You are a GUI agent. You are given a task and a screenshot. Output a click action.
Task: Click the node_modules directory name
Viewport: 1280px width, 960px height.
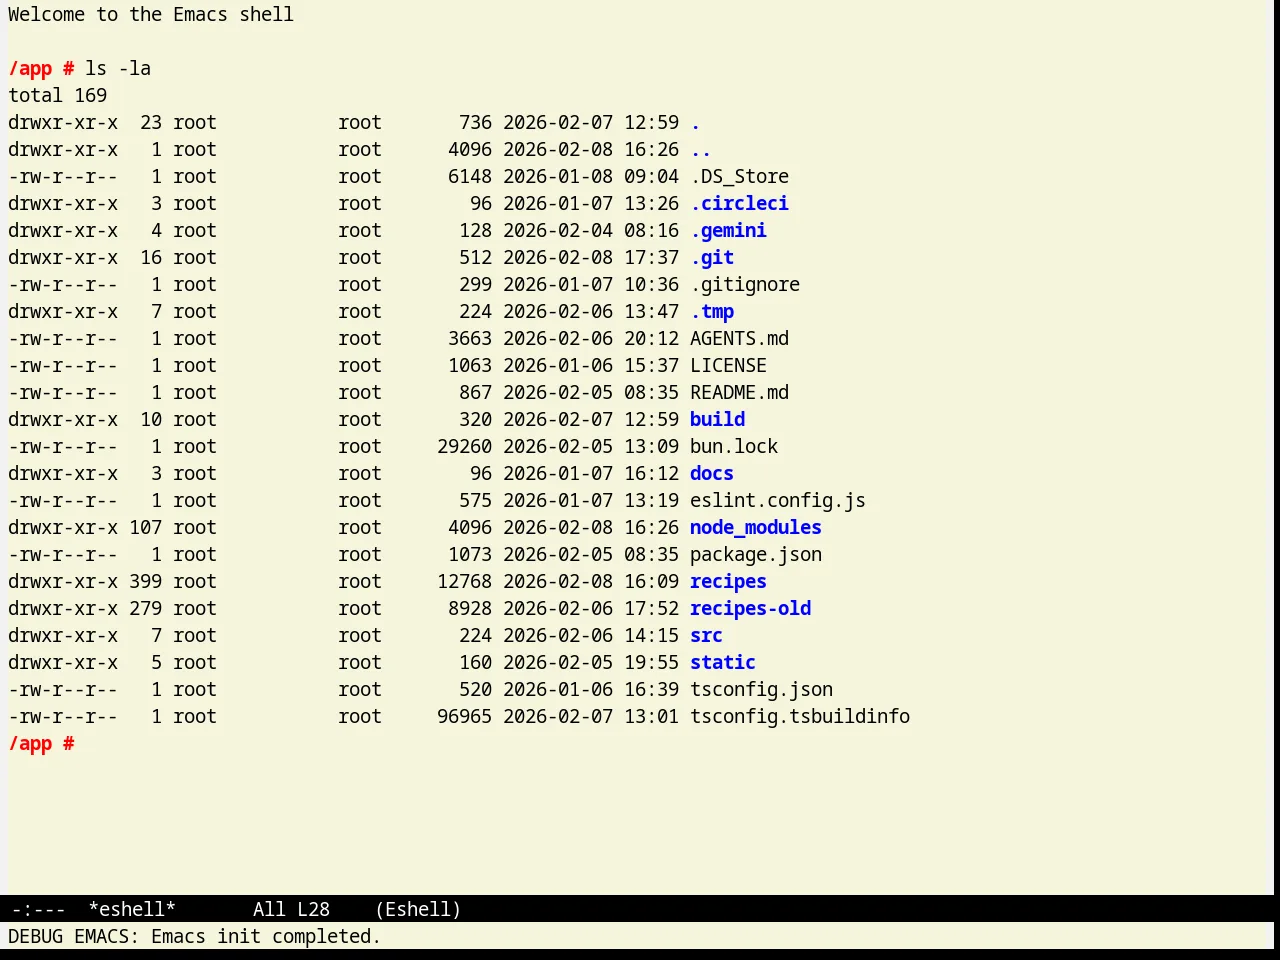click(756, 527)
